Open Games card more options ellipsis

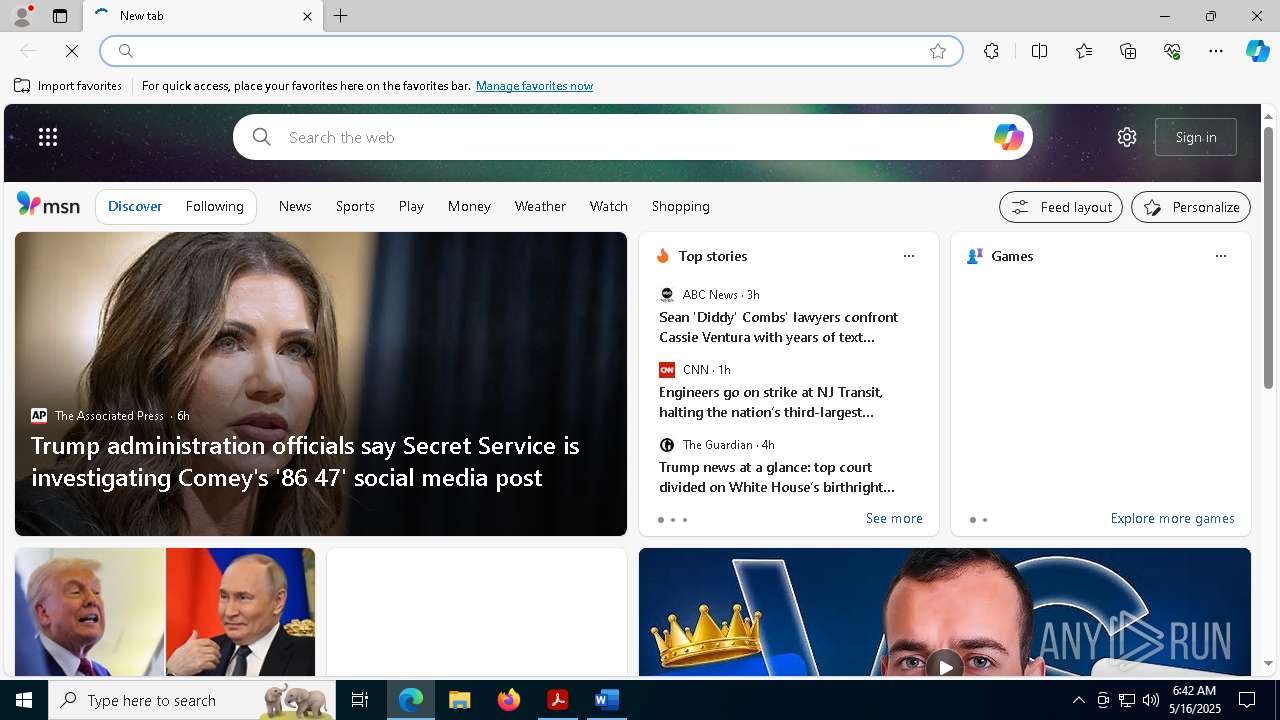coord(1220,256)
